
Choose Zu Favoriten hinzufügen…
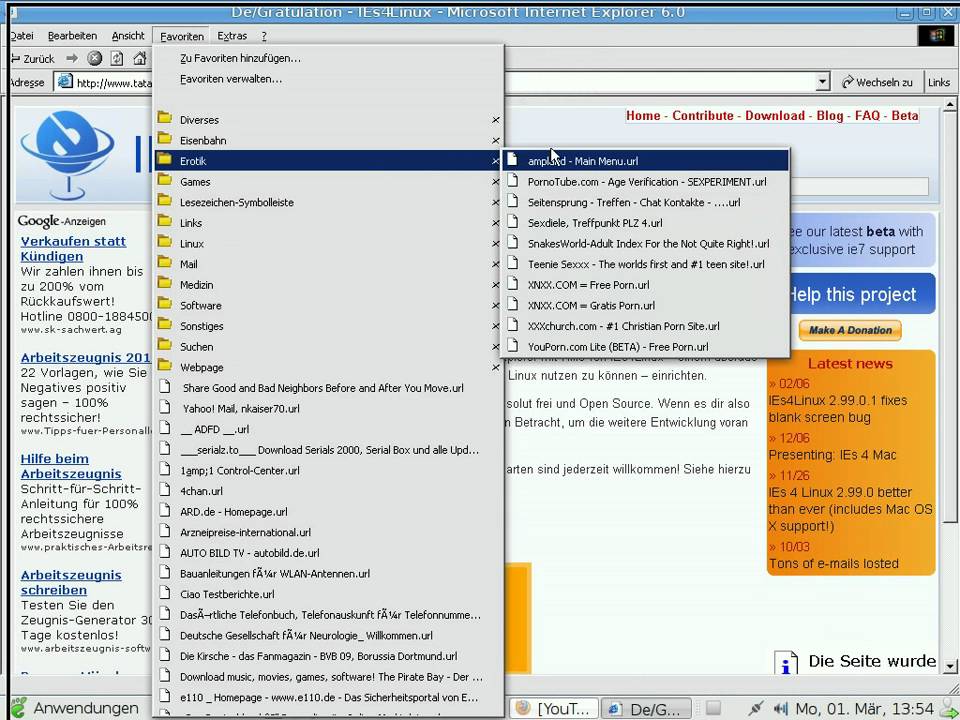point(241,58)
